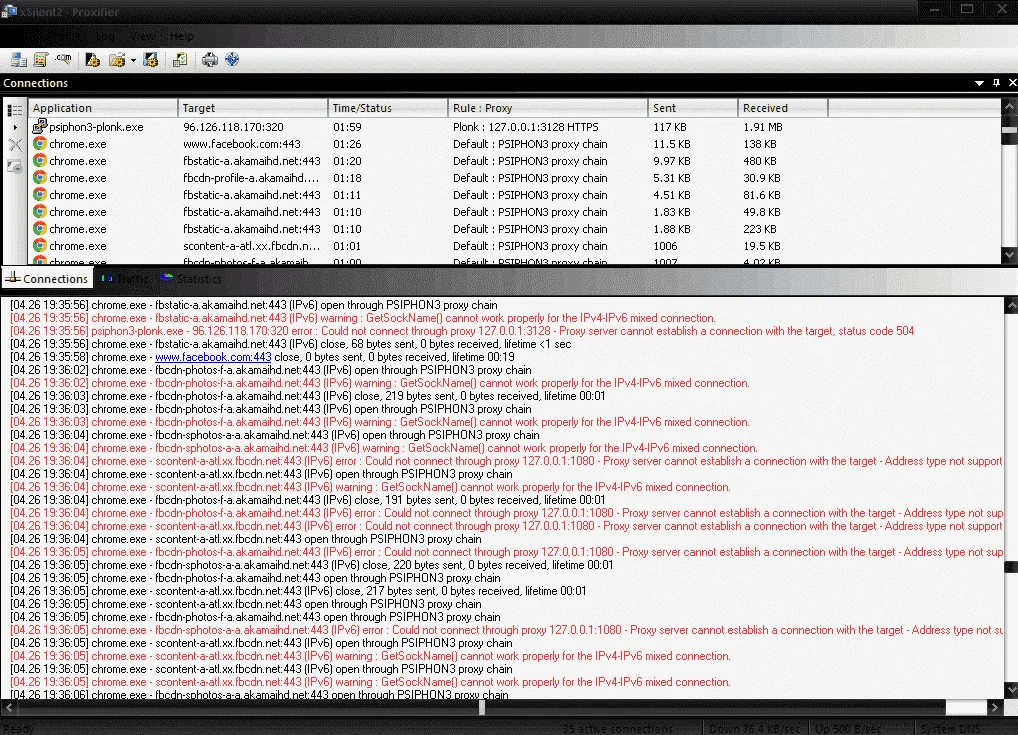
Task: Click the blue globe toolbar icon
Action: tap(232, 60)
